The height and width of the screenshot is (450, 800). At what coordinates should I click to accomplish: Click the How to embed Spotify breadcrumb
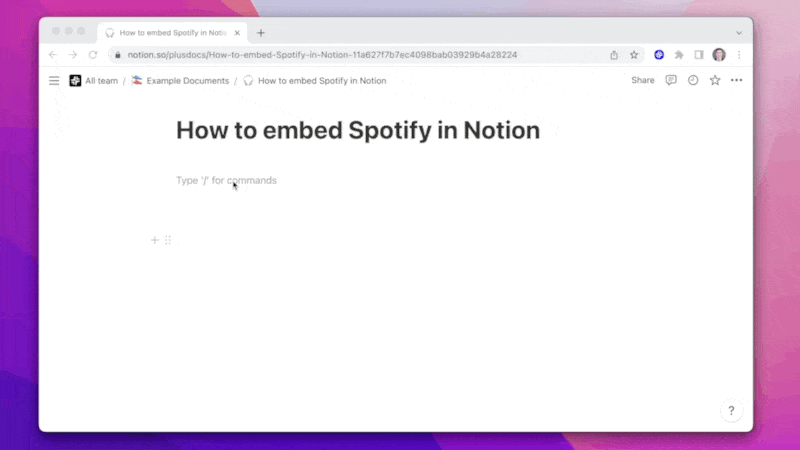point(321,81)
